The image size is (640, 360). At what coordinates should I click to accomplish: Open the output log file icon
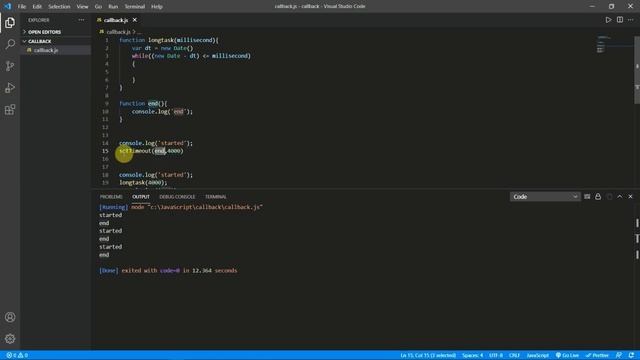coord(609,197)
